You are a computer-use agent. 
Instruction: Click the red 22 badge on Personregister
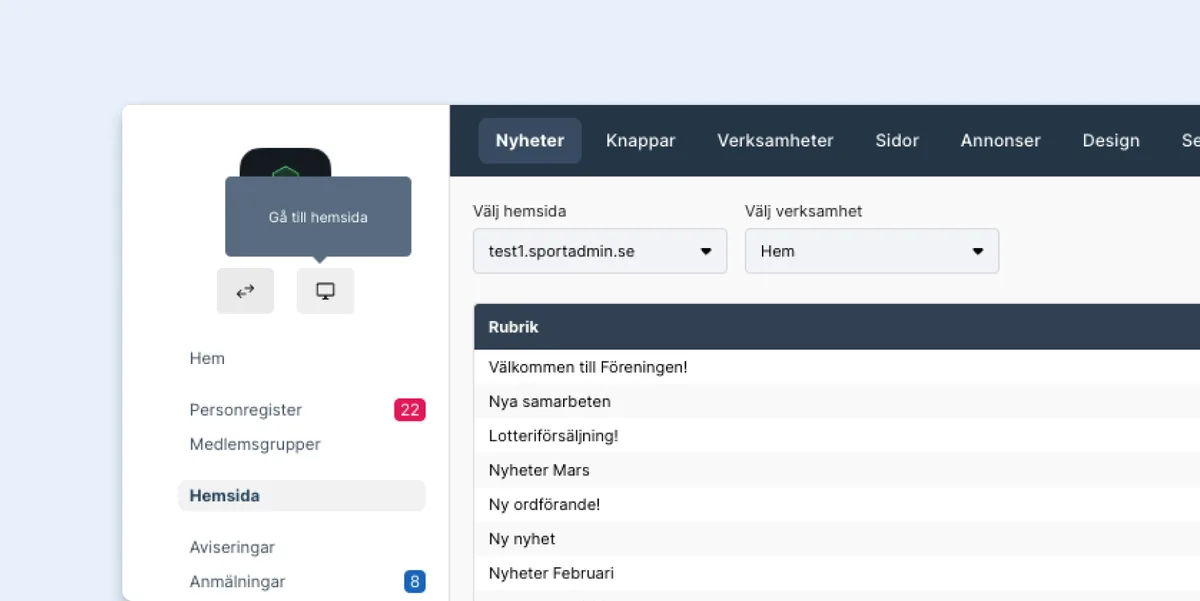click(x=410, y=410)
